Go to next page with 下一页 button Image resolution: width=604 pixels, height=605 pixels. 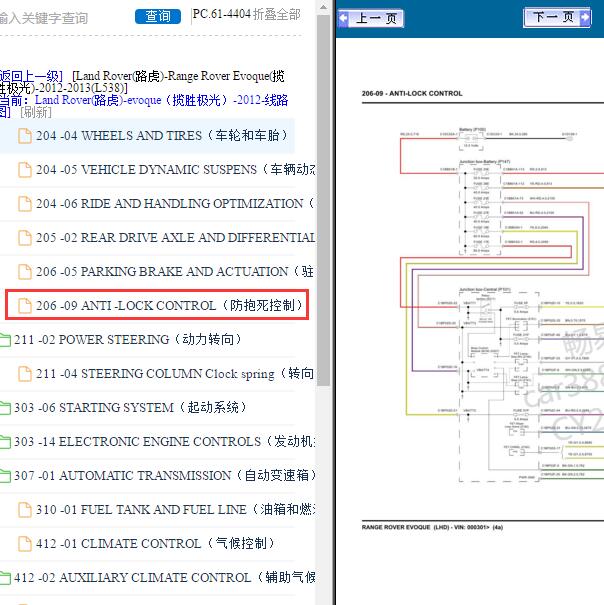[557, 17]
